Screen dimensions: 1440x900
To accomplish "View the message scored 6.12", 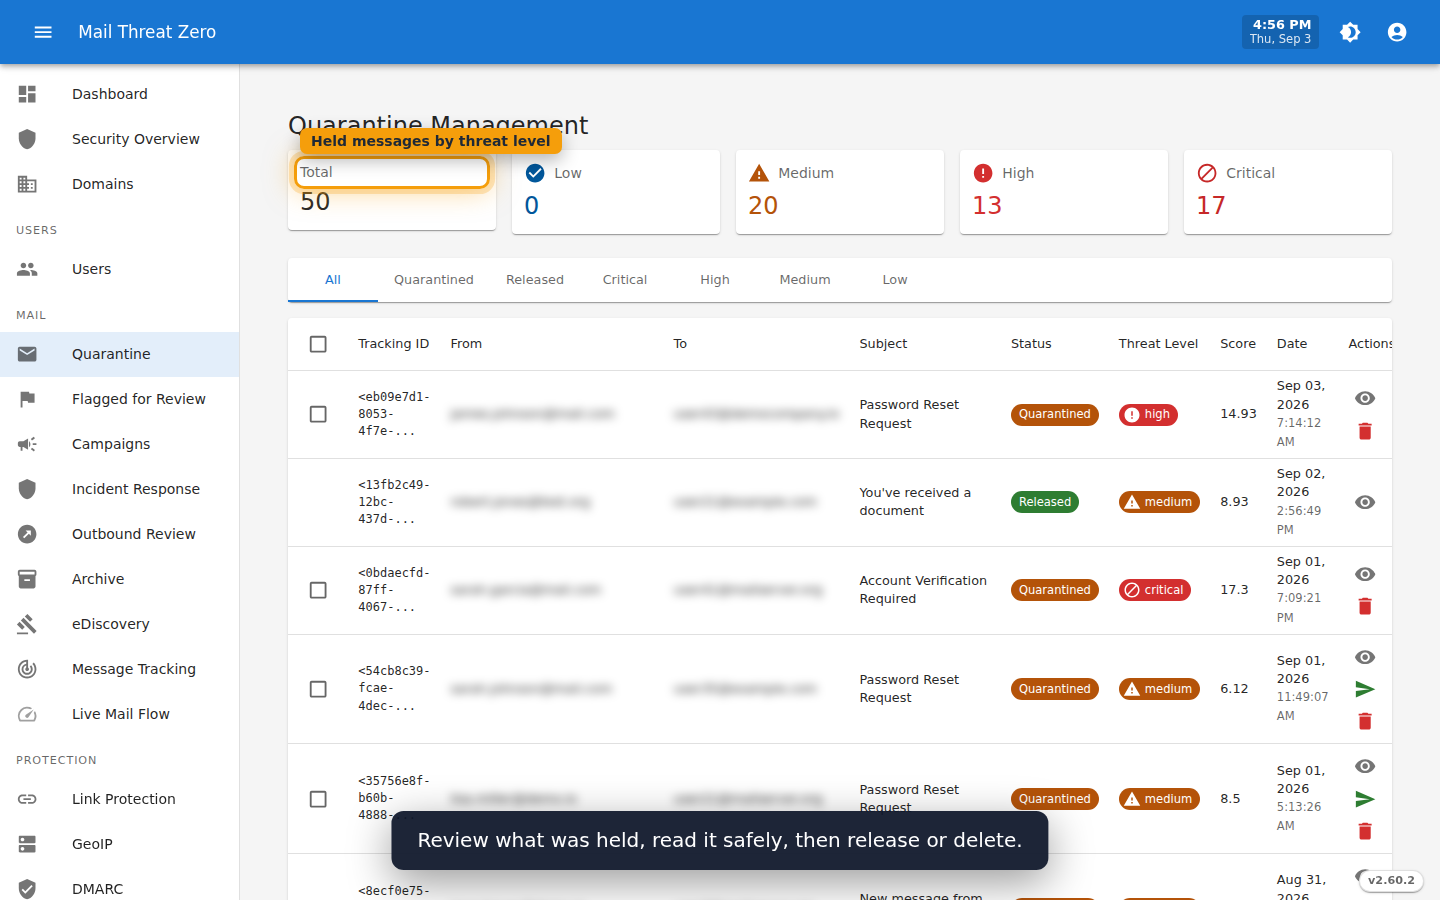I will tap(1365, 657).
